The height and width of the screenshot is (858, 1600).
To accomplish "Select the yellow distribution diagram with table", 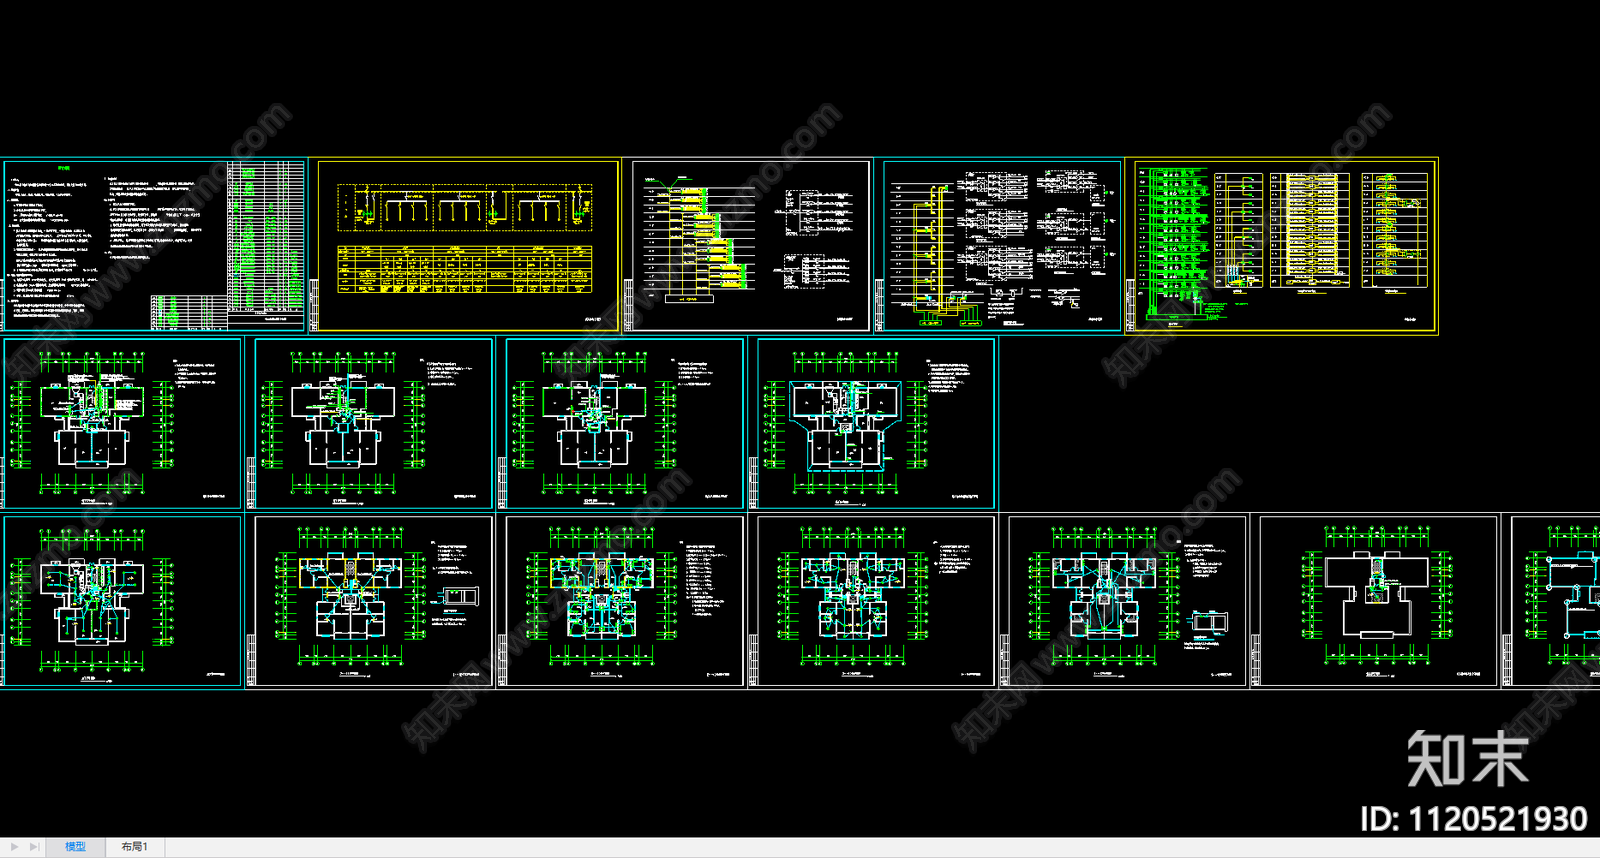I will [468, 245].
